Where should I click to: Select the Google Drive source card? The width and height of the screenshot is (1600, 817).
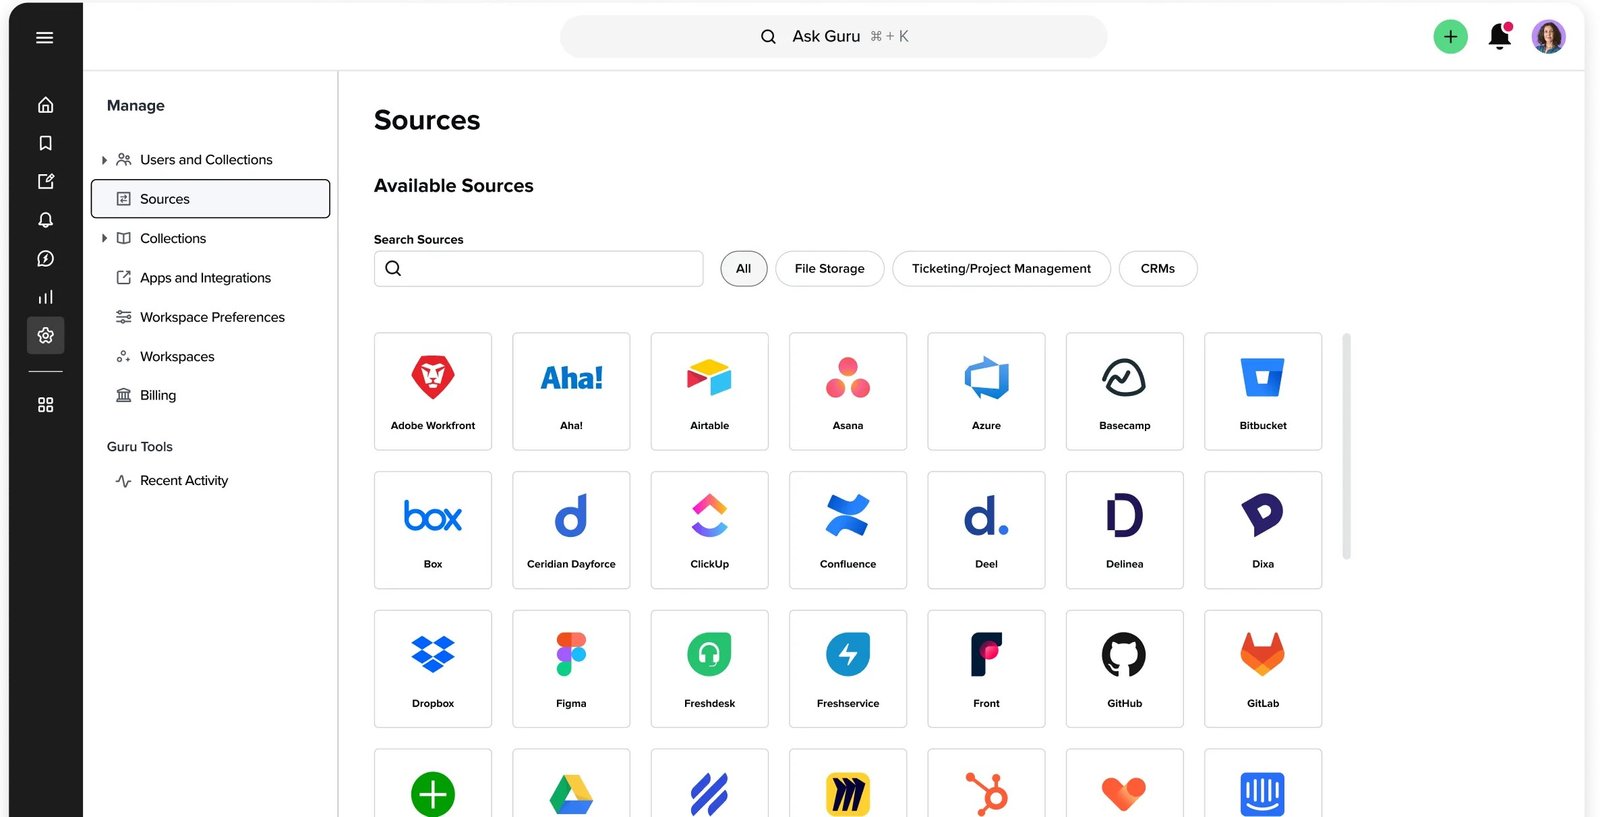click(x=571, y=783)
